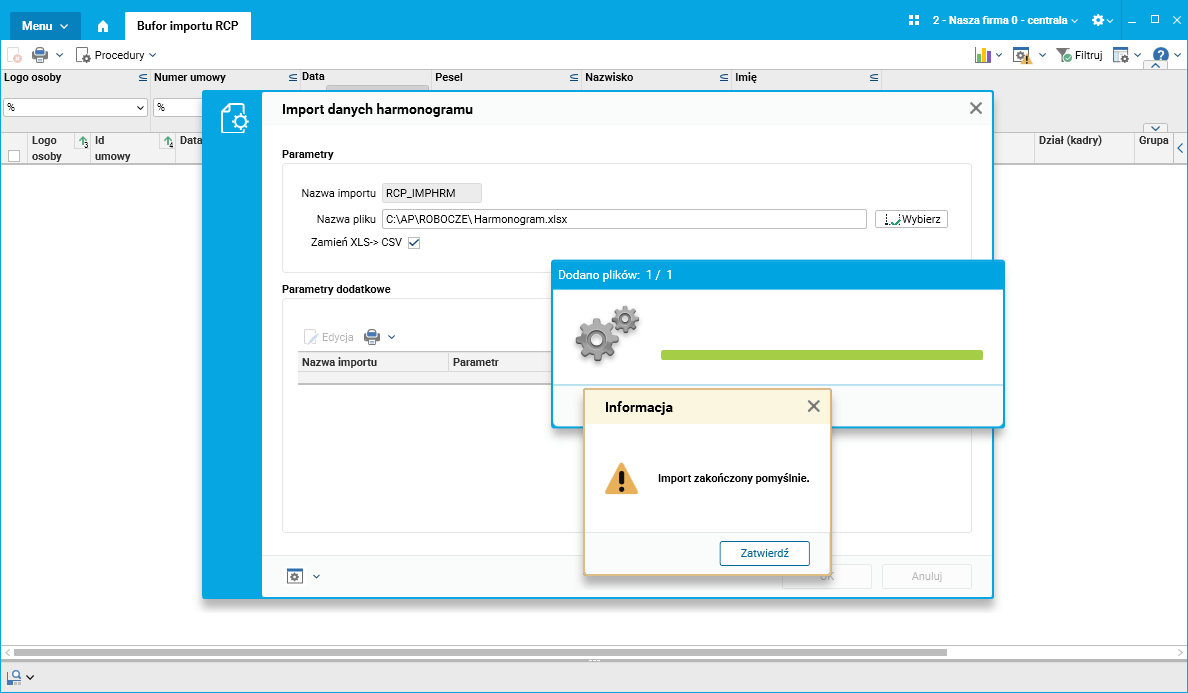Click the Nazwa importu table column header
This screenshot has width=1188, height=693.
(x=373, y=362)
